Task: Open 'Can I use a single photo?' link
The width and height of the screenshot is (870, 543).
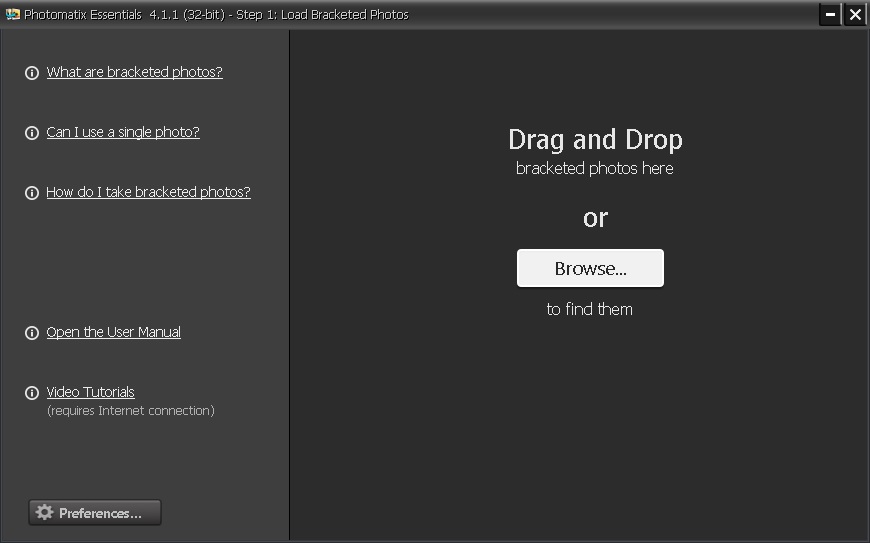Action: (x=123, y=132)
